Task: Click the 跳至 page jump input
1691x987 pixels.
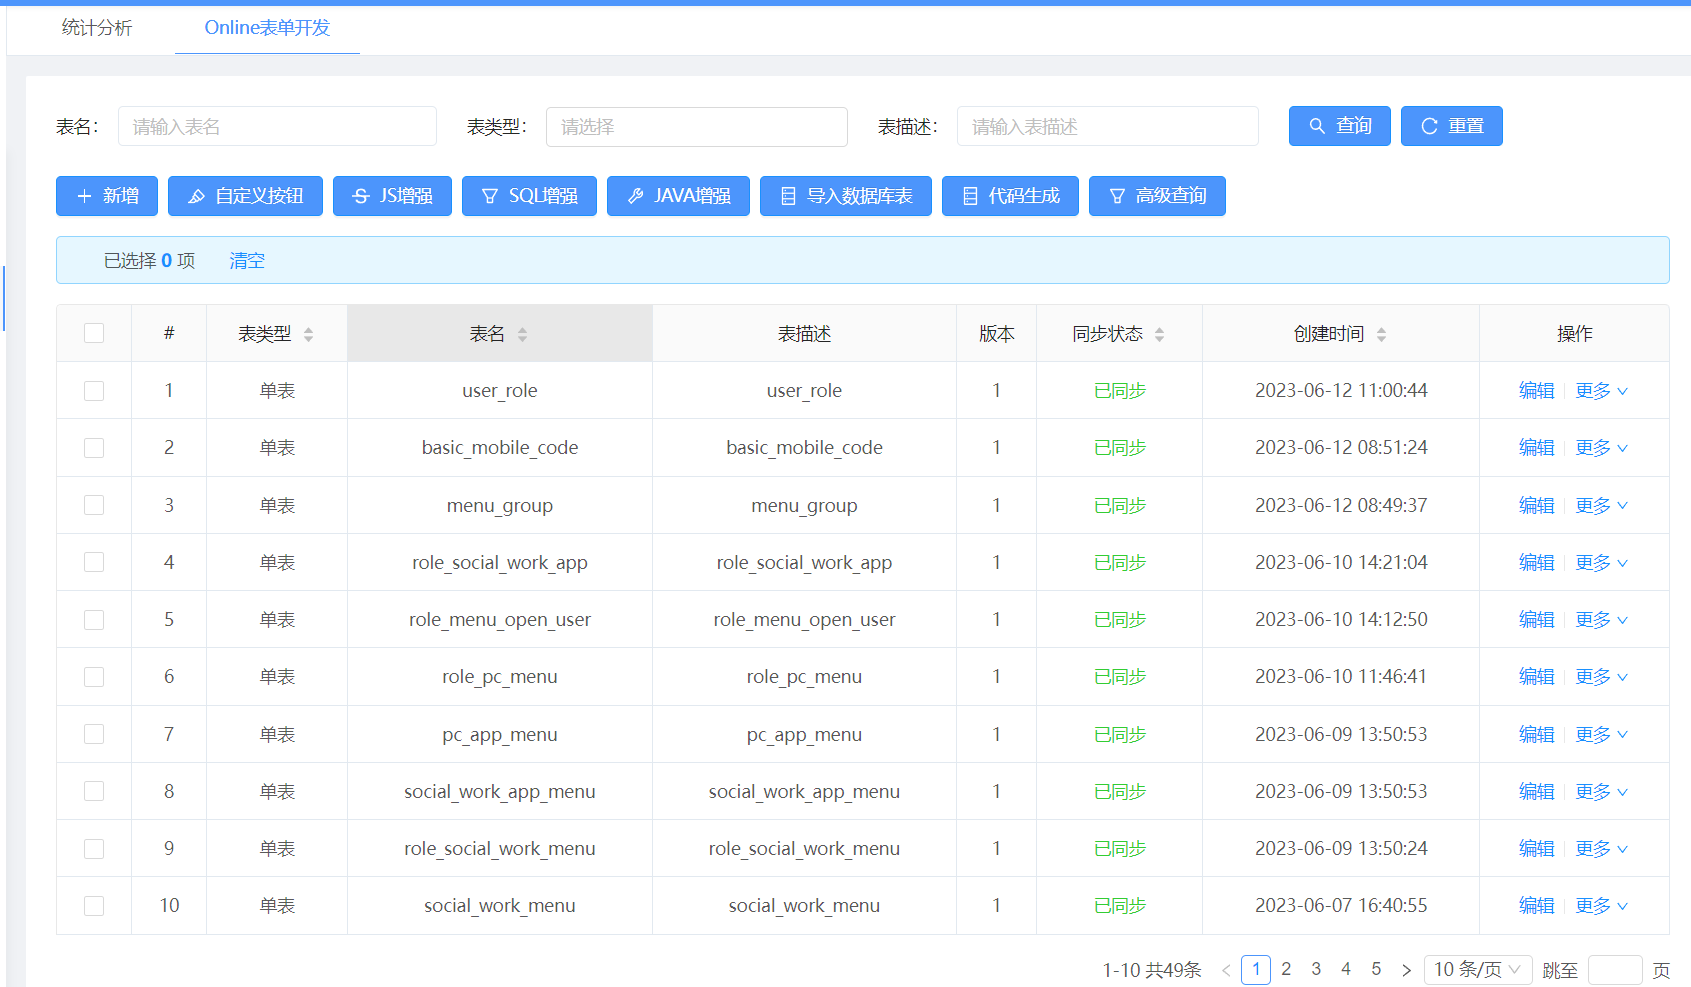Action: click(1615, 970)
